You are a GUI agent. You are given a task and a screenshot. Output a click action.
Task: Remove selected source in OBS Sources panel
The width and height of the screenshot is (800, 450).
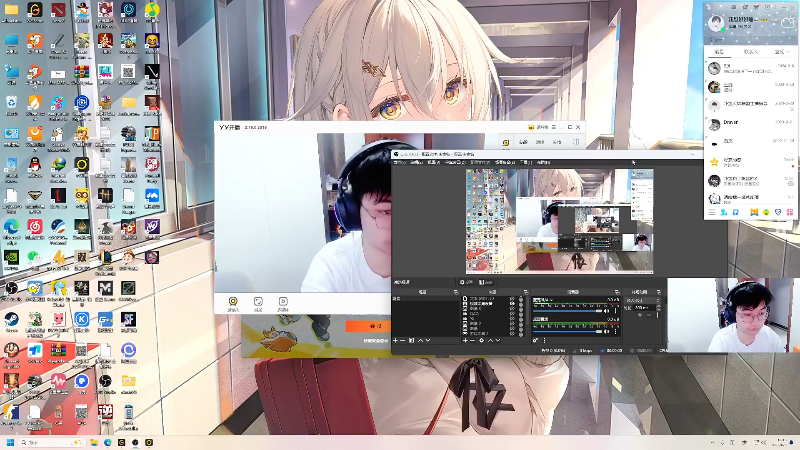click(472, 340)
